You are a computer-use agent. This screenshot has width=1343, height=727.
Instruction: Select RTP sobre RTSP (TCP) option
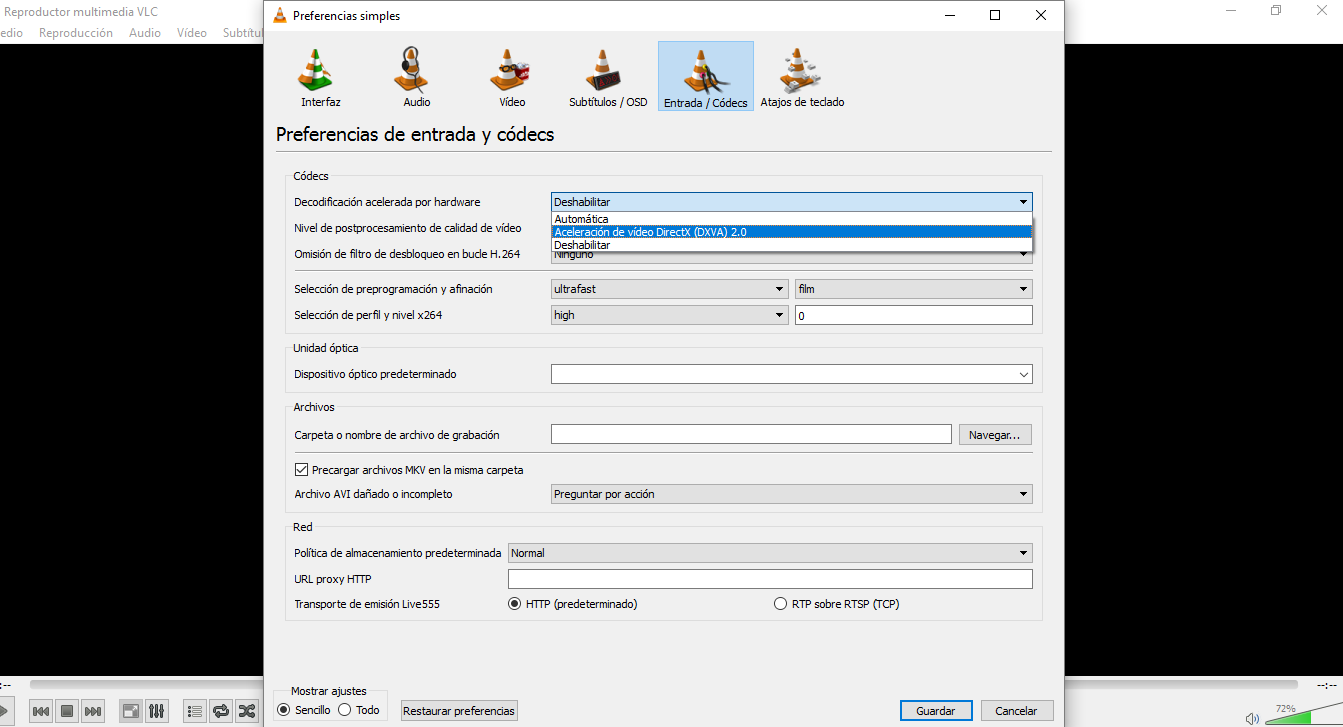(781, 604)
